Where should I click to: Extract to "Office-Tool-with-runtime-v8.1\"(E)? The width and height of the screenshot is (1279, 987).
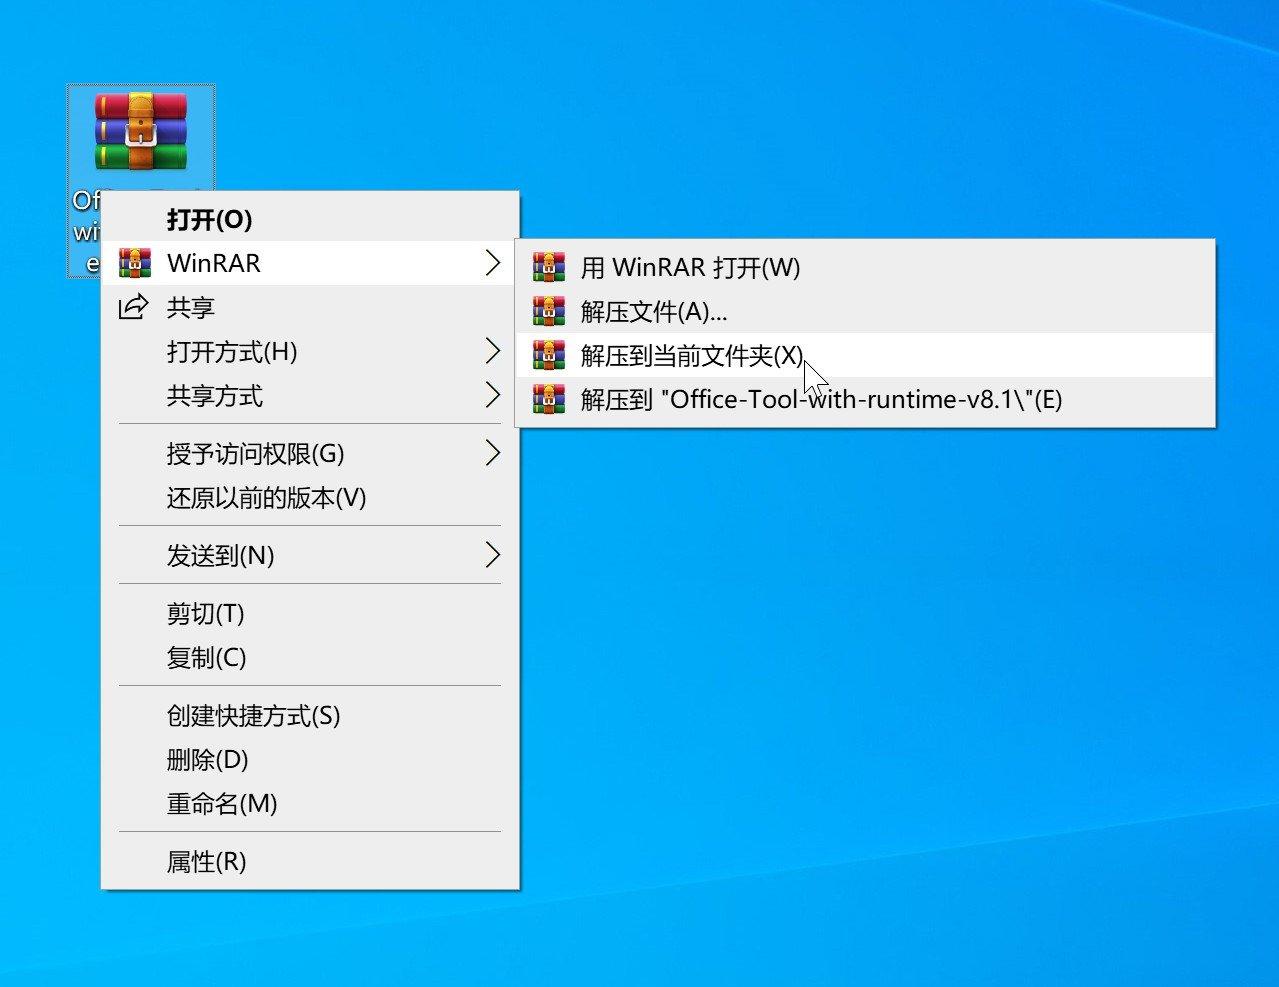(x=865, y=399)
